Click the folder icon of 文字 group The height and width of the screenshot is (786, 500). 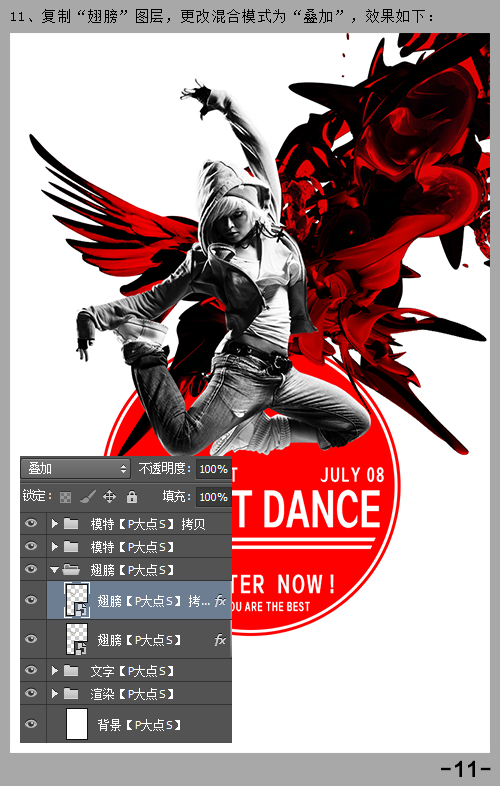tap(71, 670)
